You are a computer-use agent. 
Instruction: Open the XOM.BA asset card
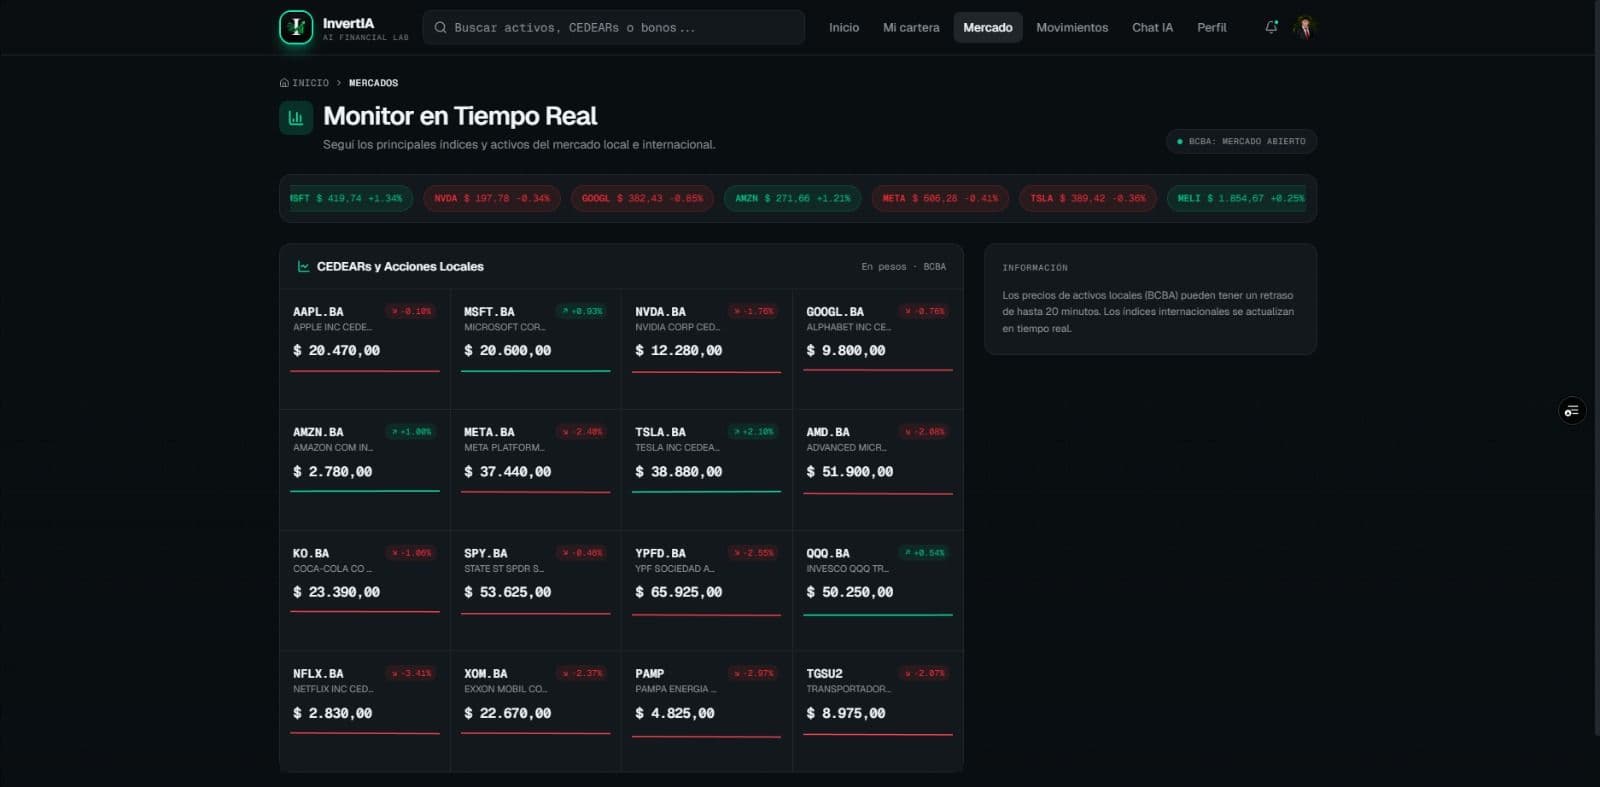(x=536, y=711)
